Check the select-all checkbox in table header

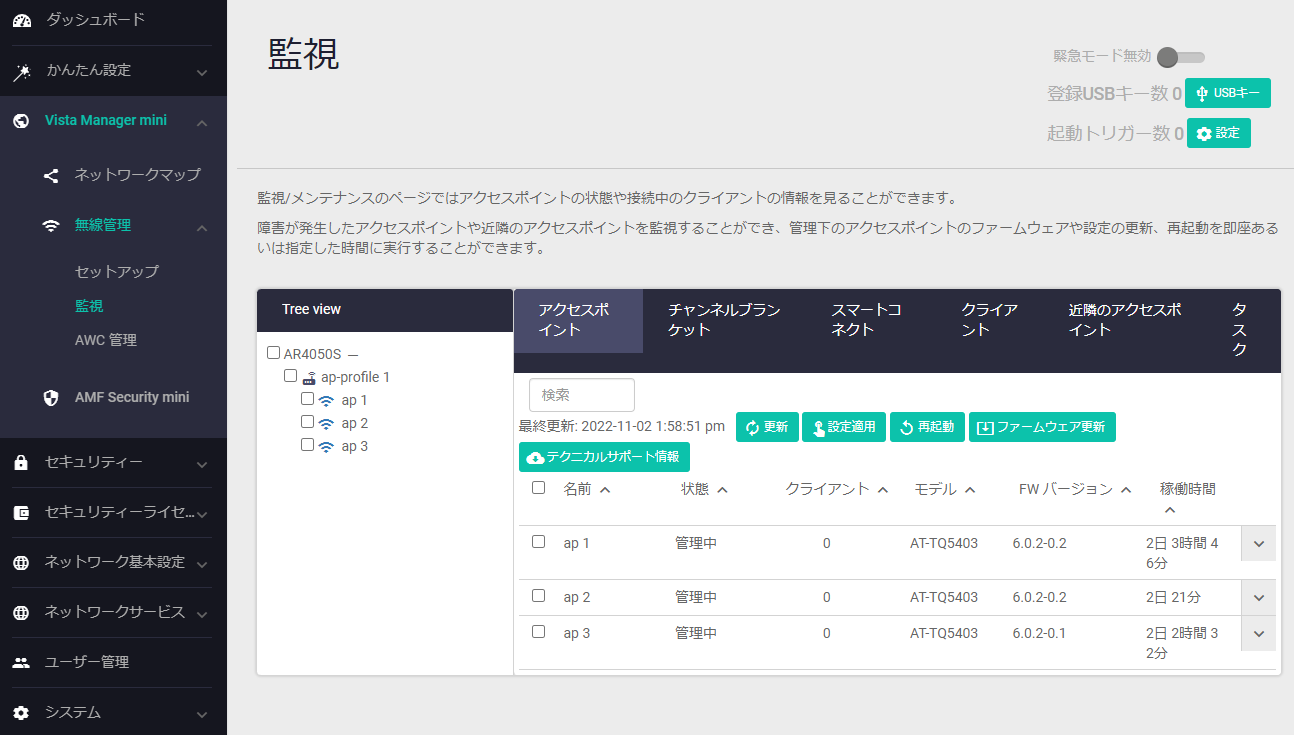point(538,488)
